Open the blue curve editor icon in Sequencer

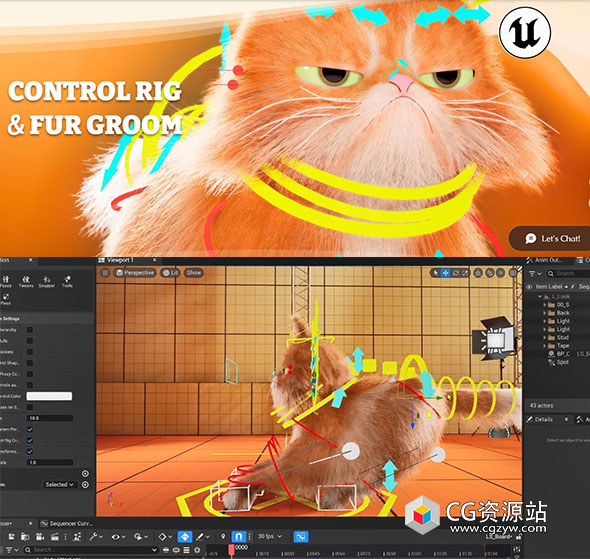(301, 537)
